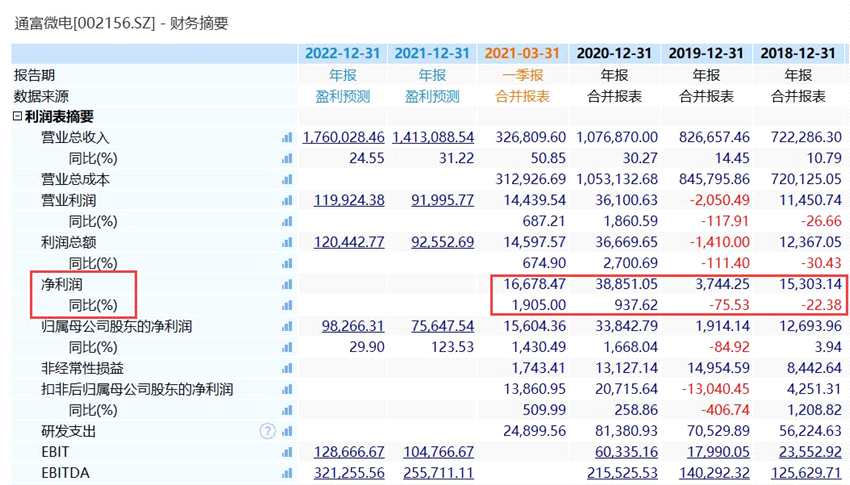Select the 报告期 row label
The image size is (850, 485).
click(x=34, y=75)
